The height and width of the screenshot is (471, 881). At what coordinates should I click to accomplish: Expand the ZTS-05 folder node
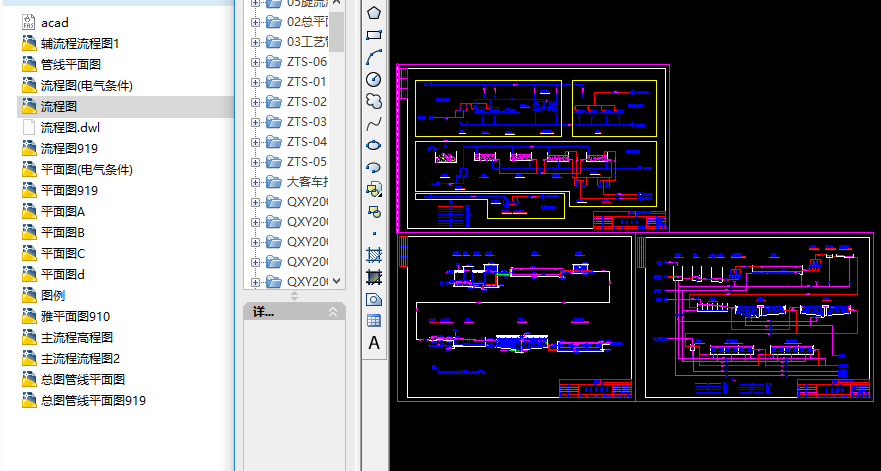tap(255, 162)
